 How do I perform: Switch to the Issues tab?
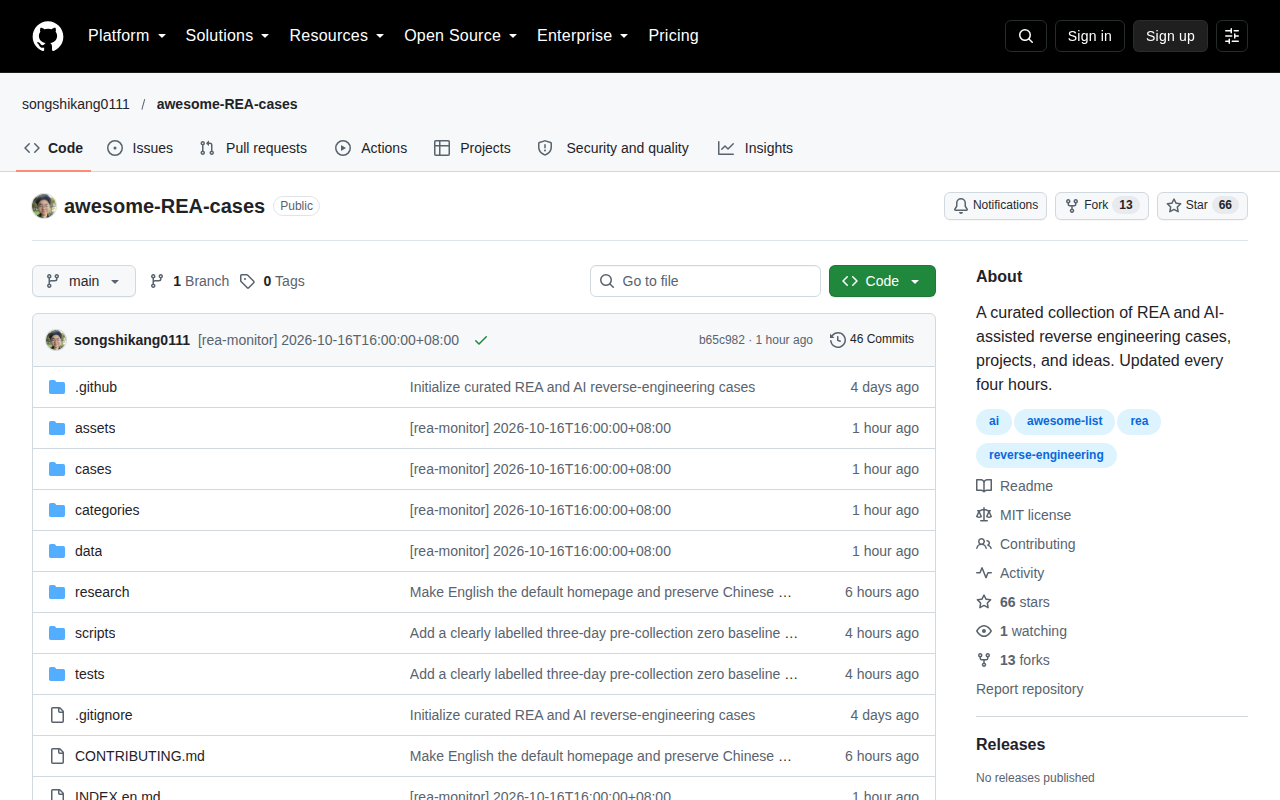pos(140,148)
